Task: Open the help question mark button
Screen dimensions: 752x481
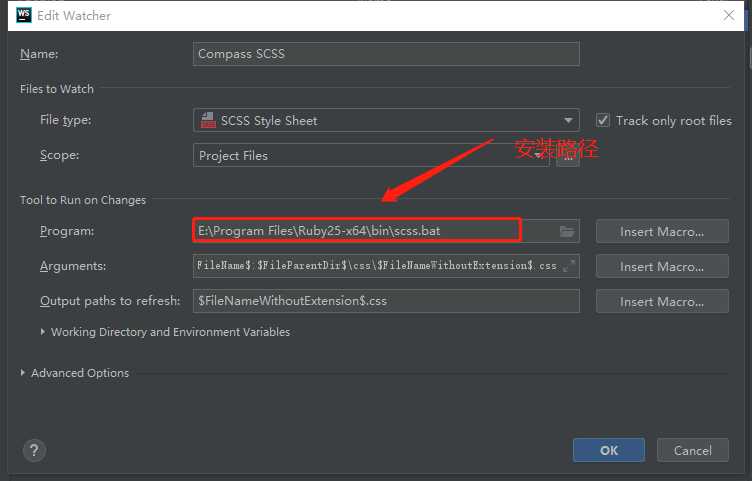Action: (x=34, y=450)
